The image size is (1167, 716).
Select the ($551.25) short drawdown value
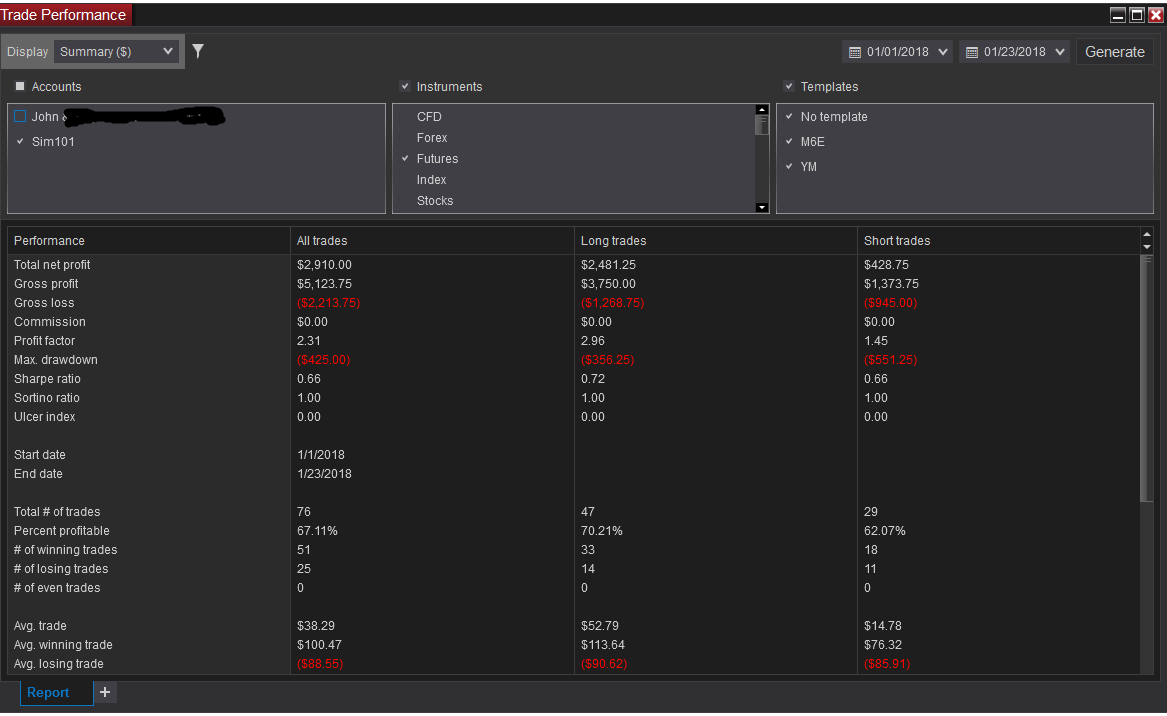[x=890, y=359]
